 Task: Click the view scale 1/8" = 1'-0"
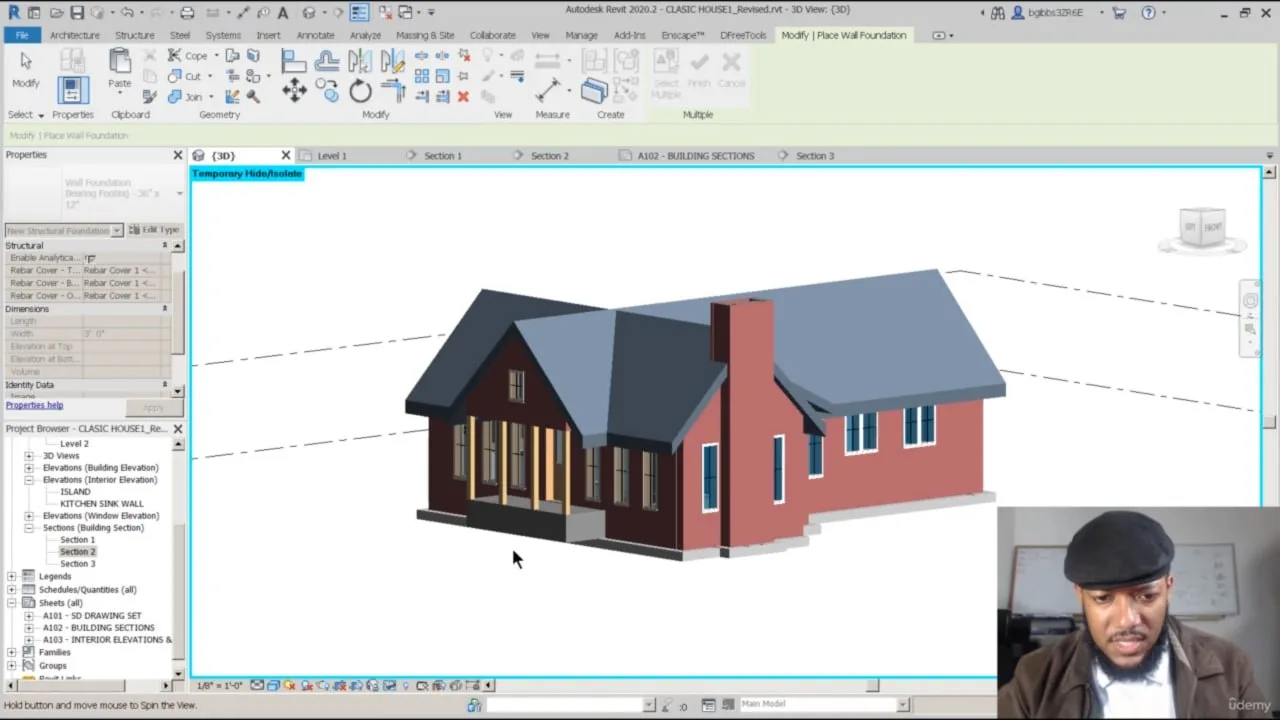[x=220, y=685]
